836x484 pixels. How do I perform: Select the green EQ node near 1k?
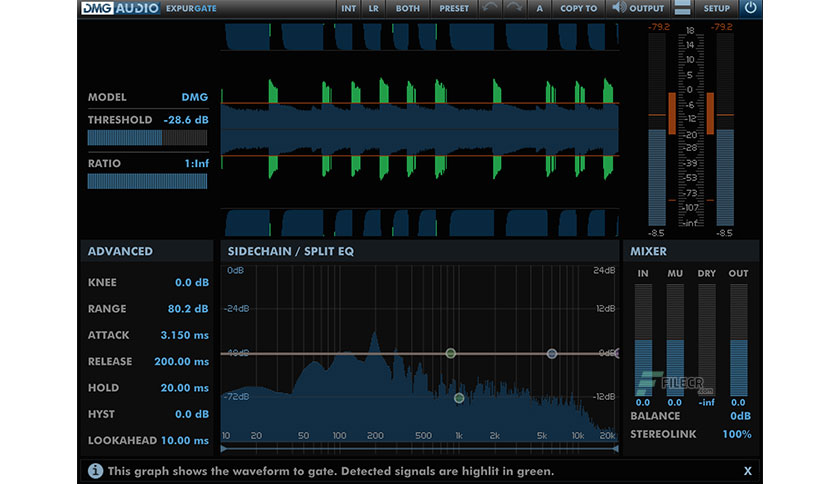459,398
